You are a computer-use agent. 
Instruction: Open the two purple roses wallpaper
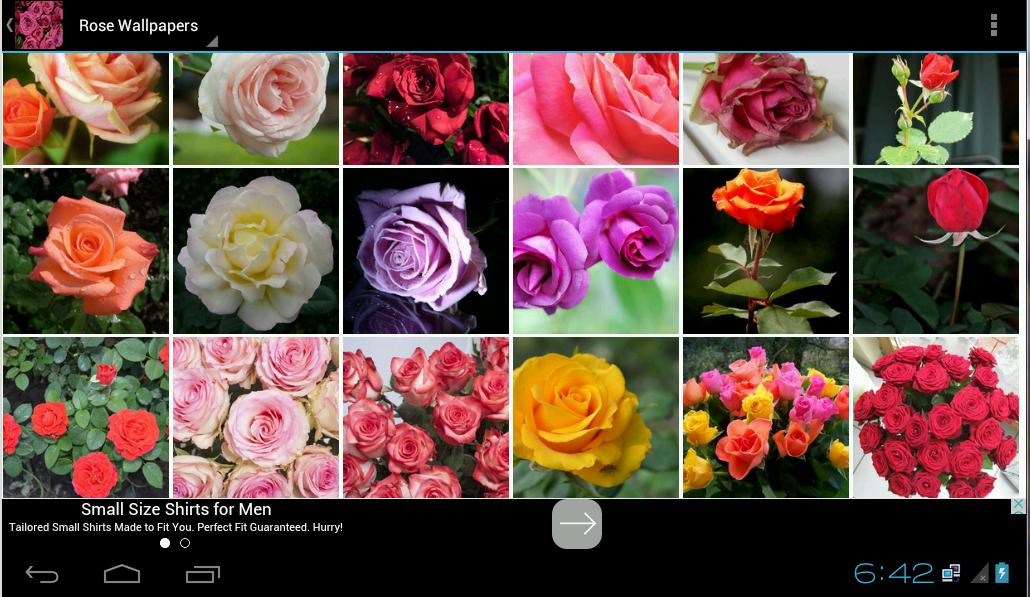[x=596, y=251]
